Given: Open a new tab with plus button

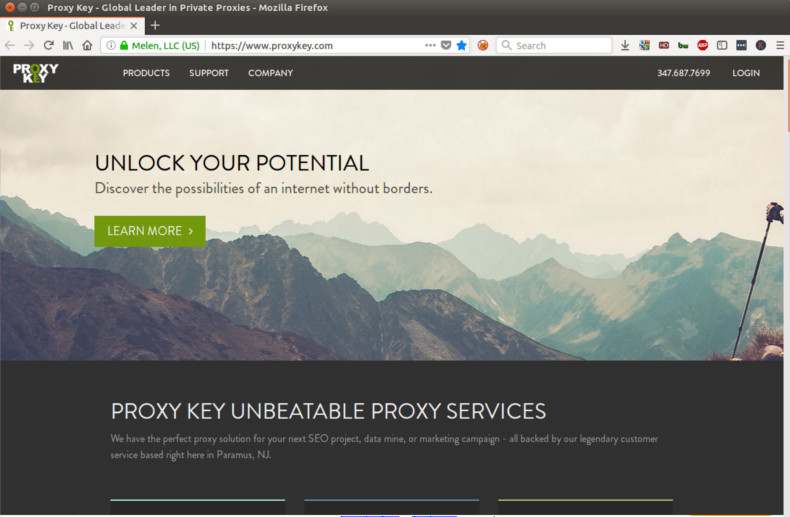Looking at the screenshot, I should (155, 25).
